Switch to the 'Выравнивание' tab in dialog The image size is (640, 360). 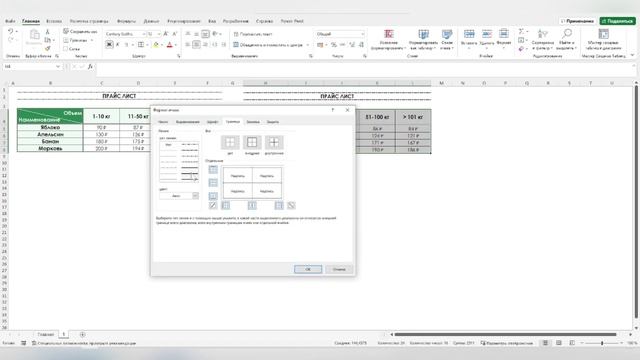(188, 122)
